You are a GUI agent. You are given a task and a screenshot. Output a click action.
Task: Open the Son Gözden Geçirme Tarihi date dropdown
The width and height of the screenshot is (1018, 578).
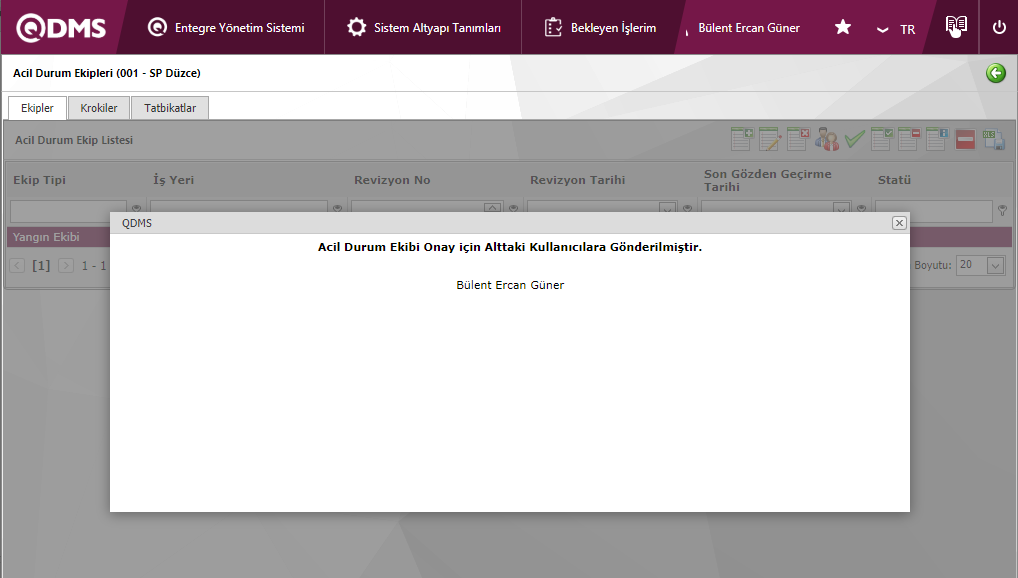(842, 210)
